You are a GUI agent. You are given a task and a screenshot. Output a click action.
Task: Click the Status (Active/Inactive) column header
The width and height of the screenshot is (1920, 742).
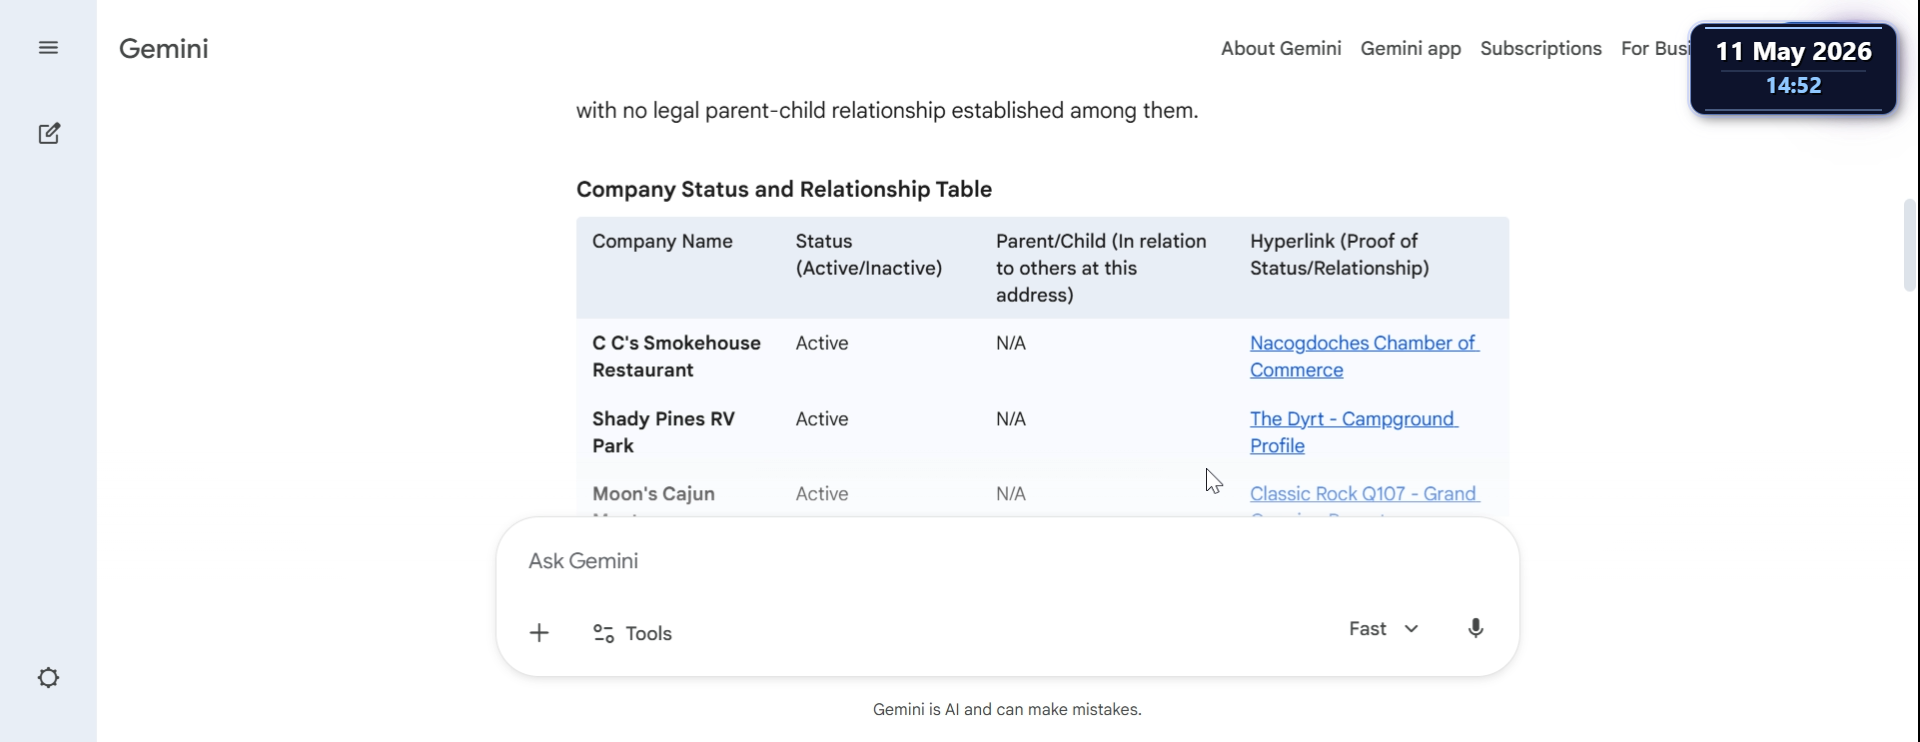[x=868, y=255]
